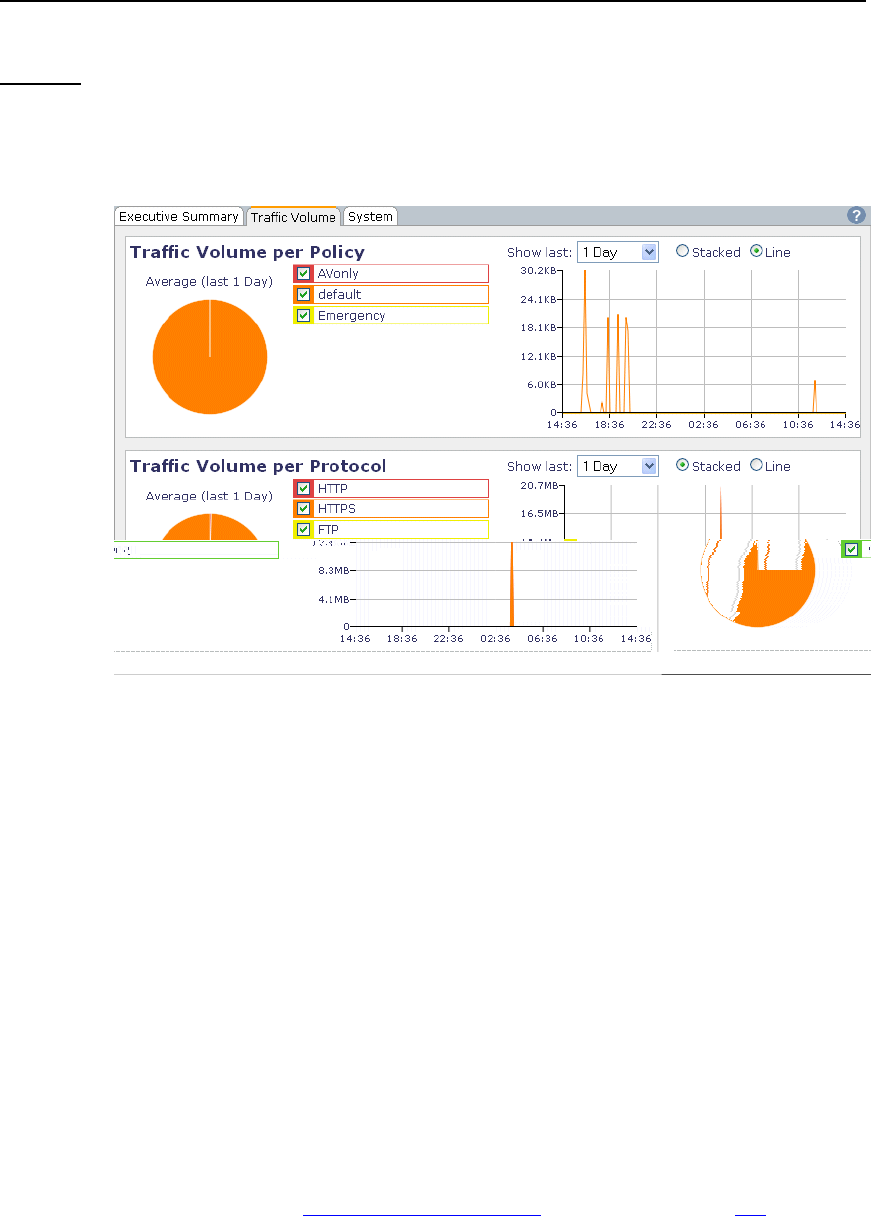Click the Traffic Volume per Protocol heading
Screen dimensions: 871x1216
(258, 466)
